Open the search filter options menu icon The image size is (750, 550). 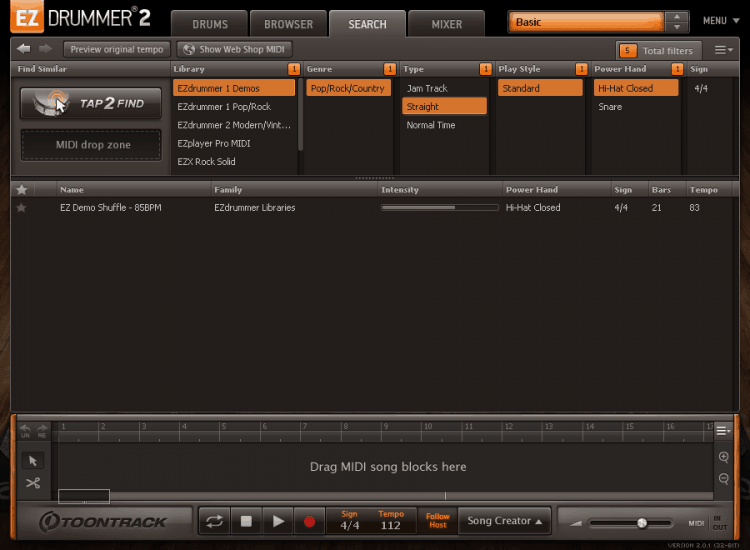[723, 50]
